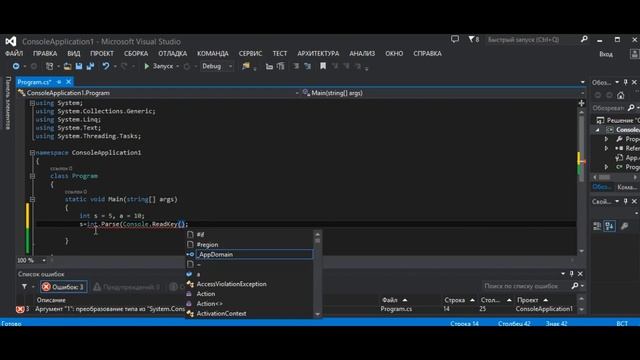The width and height of the screenshot is (640, 360).
Task: Click the comment selection toolbar icon
Action: point(296,66)
